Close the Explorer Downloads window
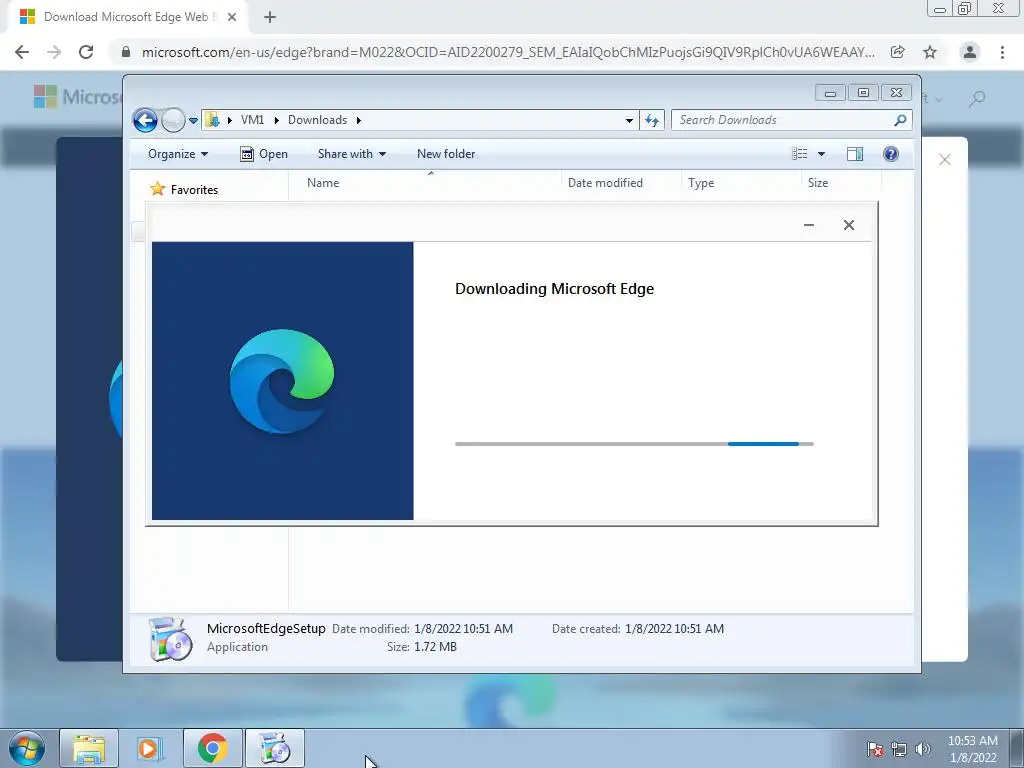The height and width of the screenshot is (768, 1024). pos(897,93)
